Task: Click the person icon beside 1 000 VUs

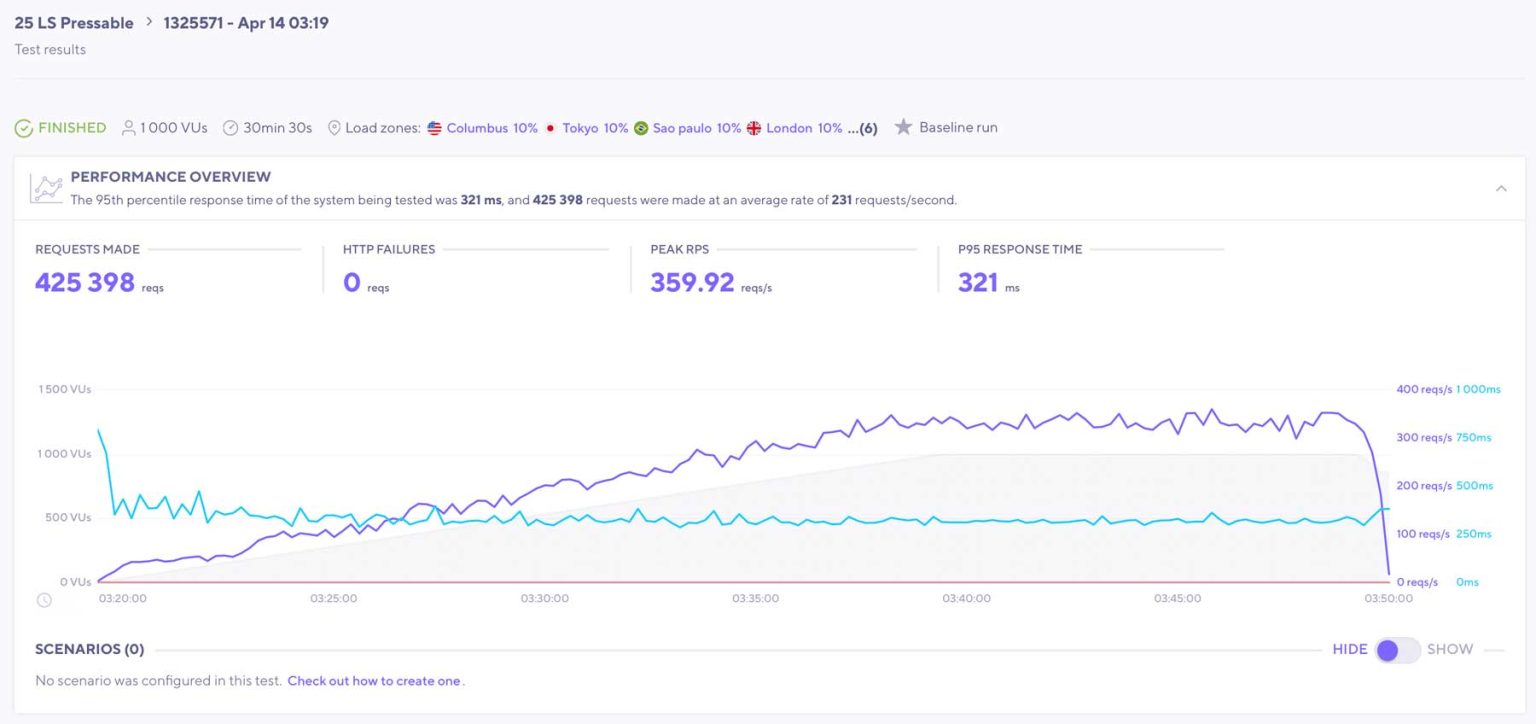Action: [128, 127]
